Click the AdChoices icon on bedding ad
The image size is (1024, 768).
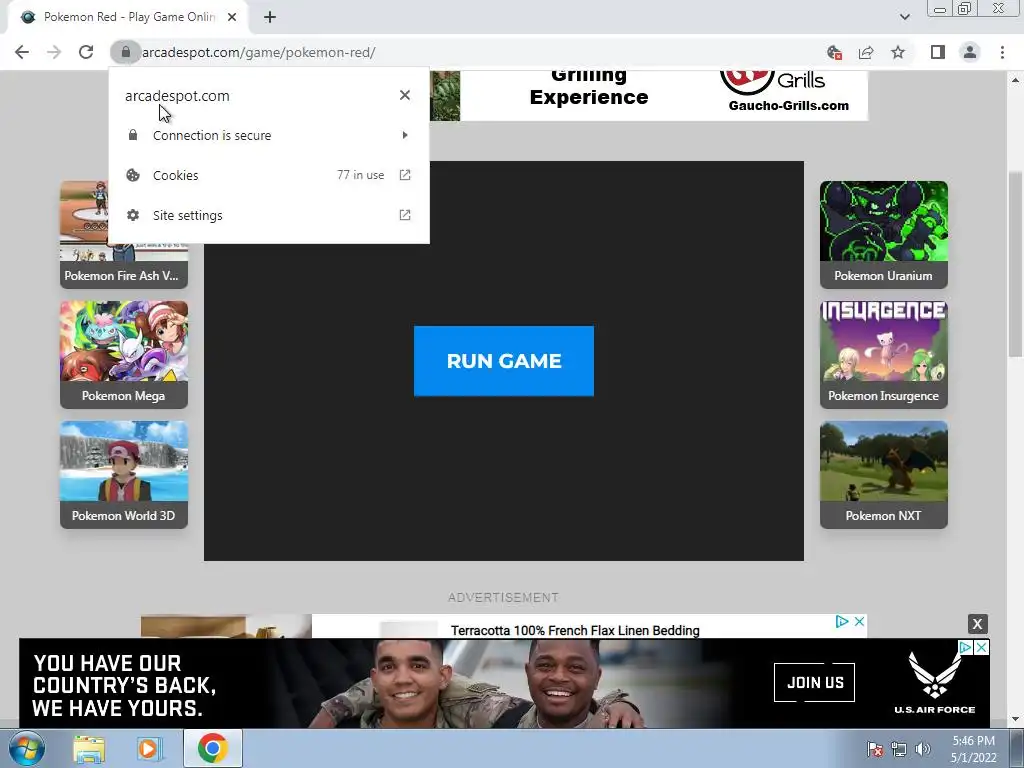(842, 622)
